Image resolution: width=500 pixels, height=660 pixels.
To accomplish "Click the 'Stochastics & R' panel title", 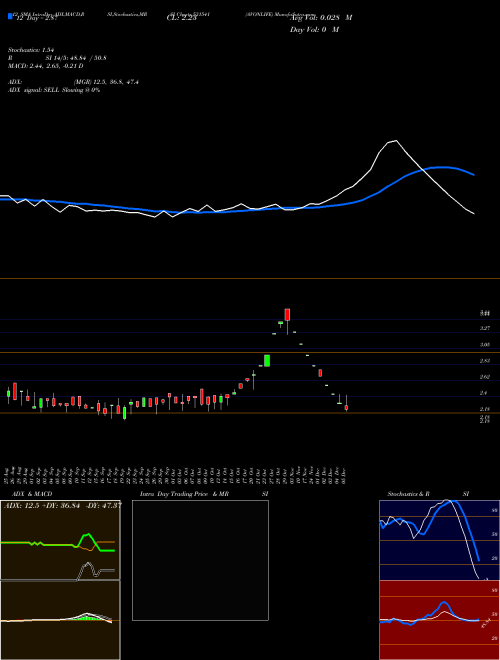I will pyautogui.click(x=408, y=494).
